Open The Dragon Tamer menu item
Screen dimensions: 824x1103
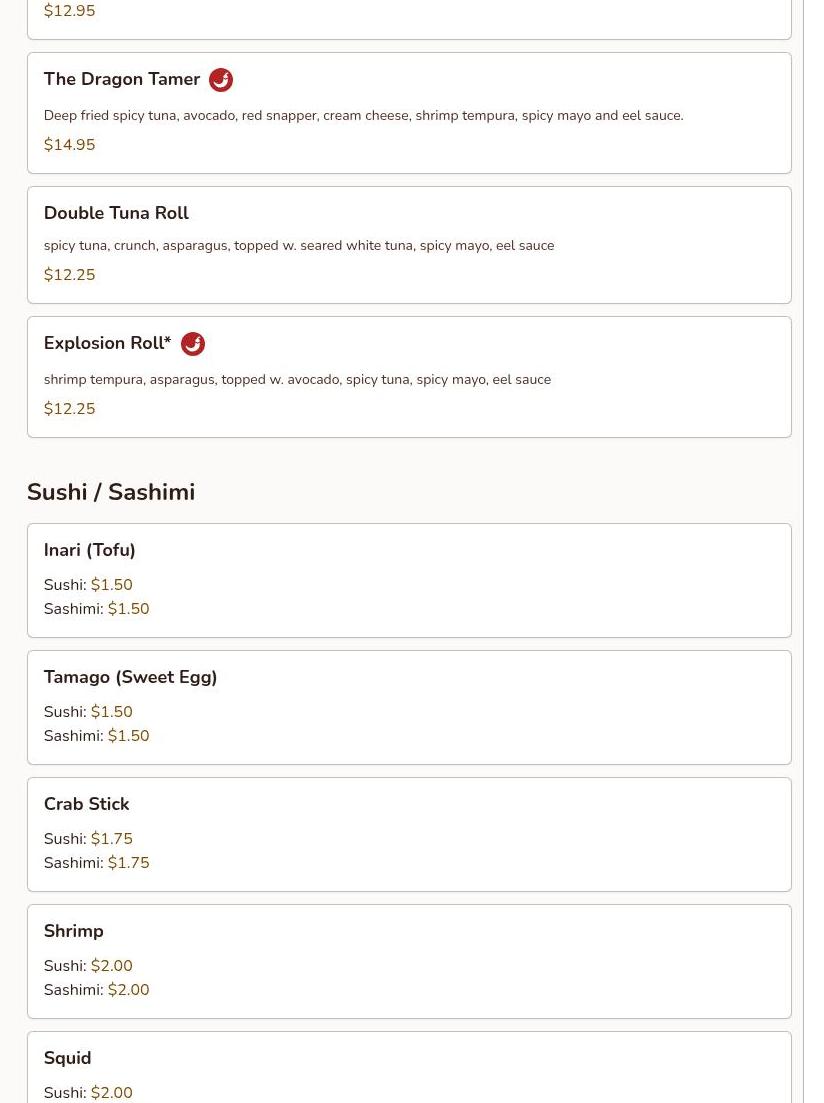[x=122, y=80]
